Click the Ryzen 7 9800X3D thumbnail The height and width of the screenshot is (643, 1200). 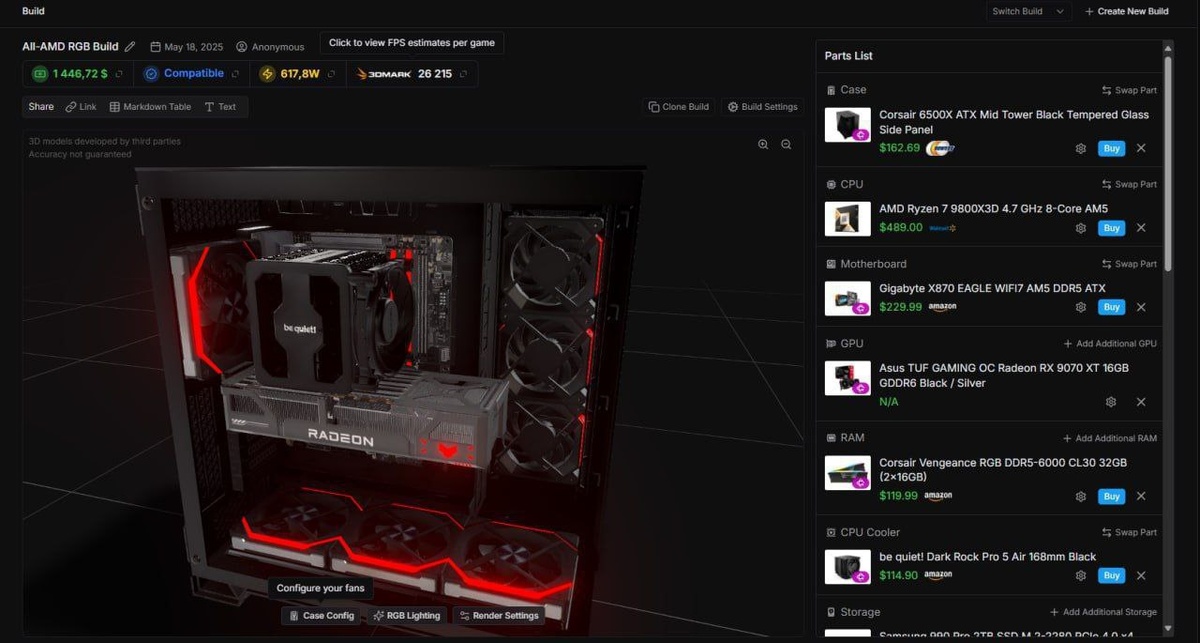847,219
